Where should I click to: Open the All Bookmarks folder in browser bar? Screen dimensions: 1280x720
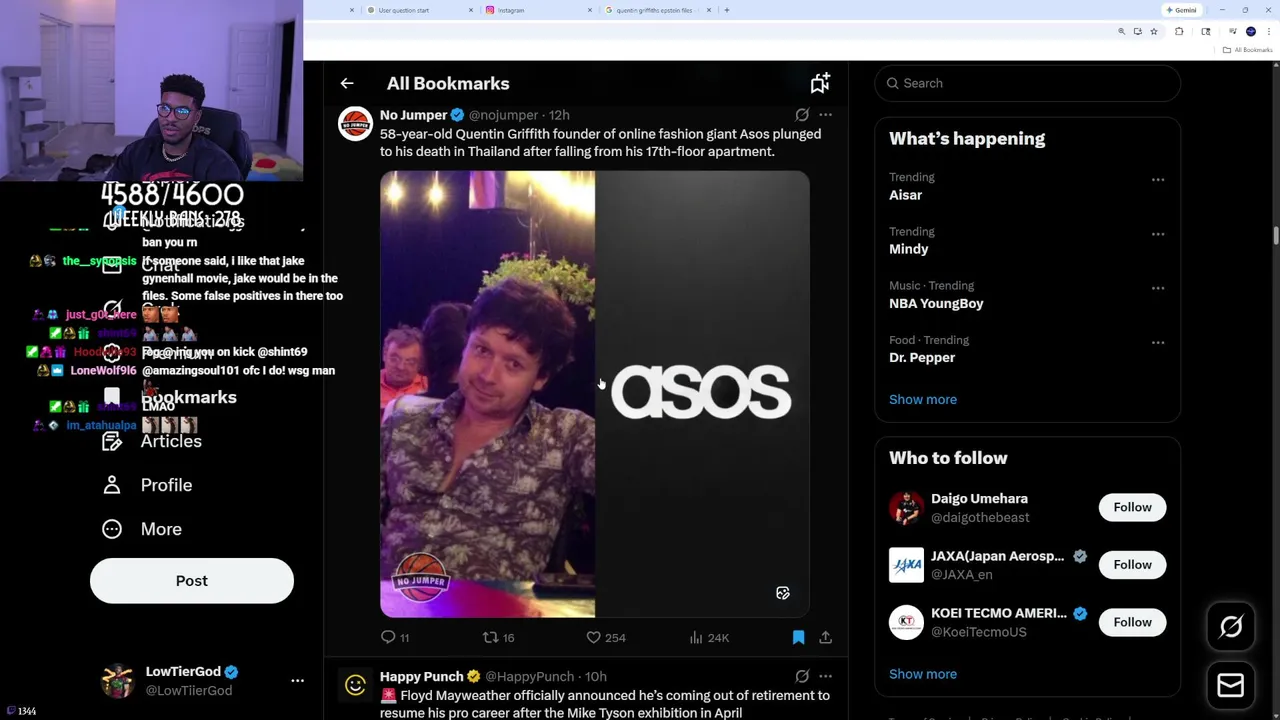point(1249,50)
